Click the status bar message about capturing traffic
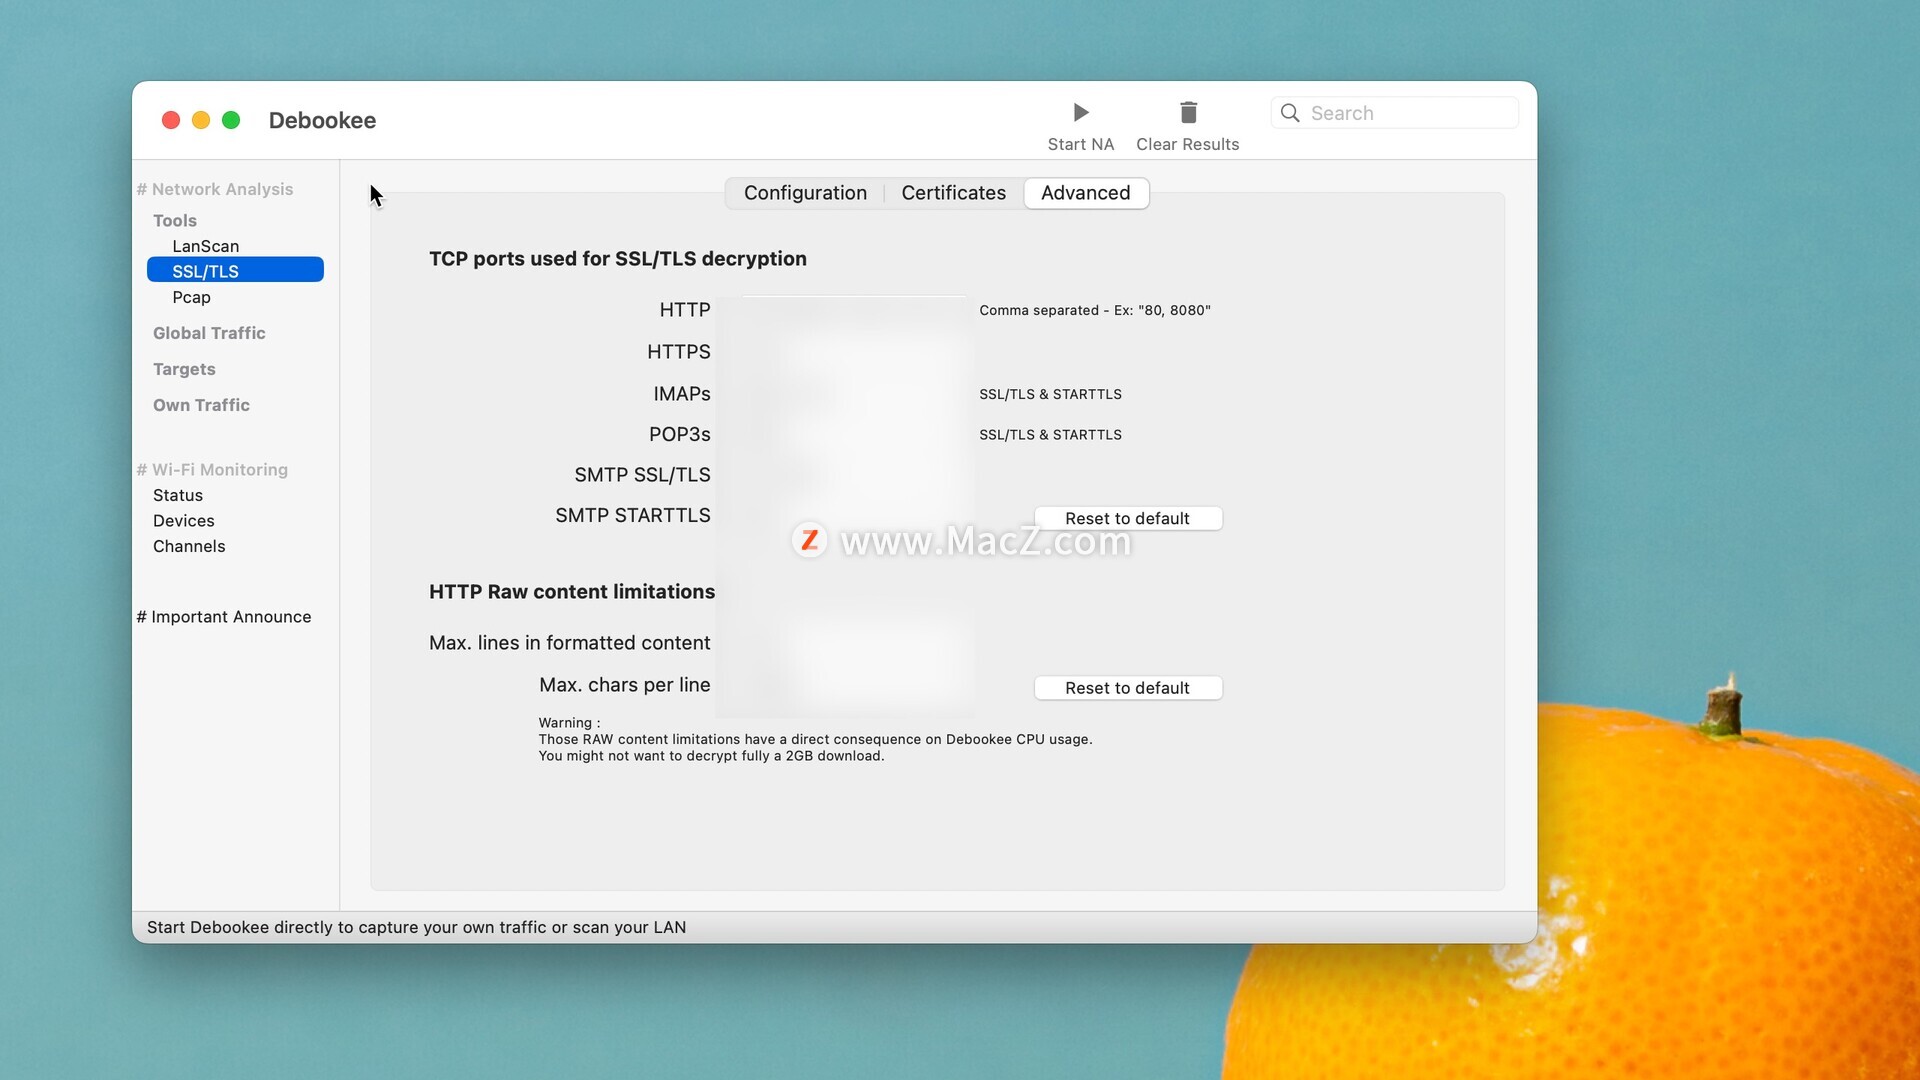 [x=416, y=927]
